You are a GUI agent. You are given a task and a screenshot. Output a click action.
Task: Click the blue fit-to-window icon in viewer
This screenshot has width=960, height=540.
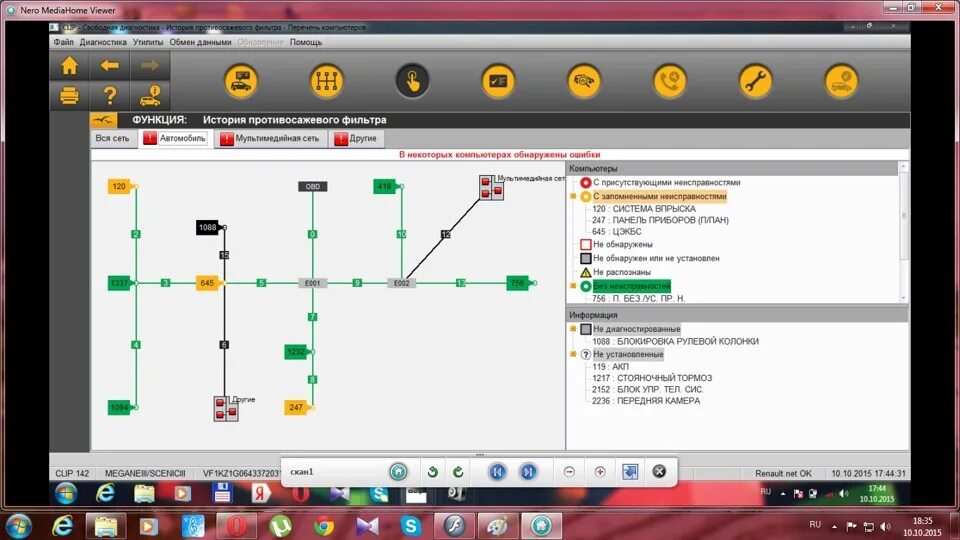point(630,471)
